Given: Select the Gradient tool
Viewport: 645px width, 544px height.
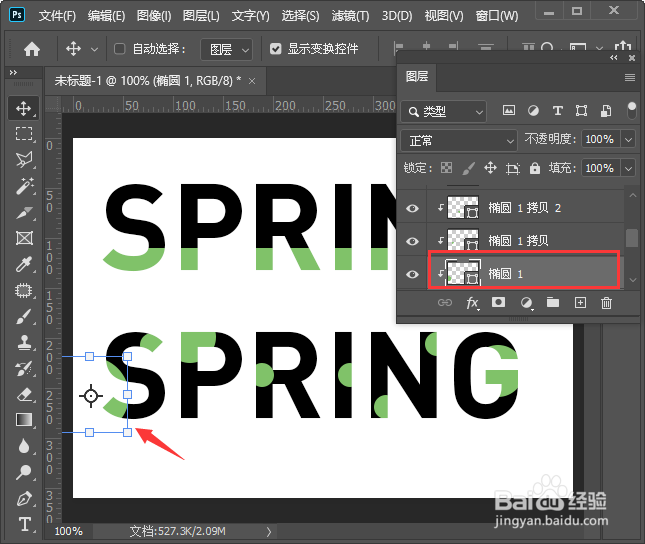Looking at the screenshot, I should (x=23, y=420).
